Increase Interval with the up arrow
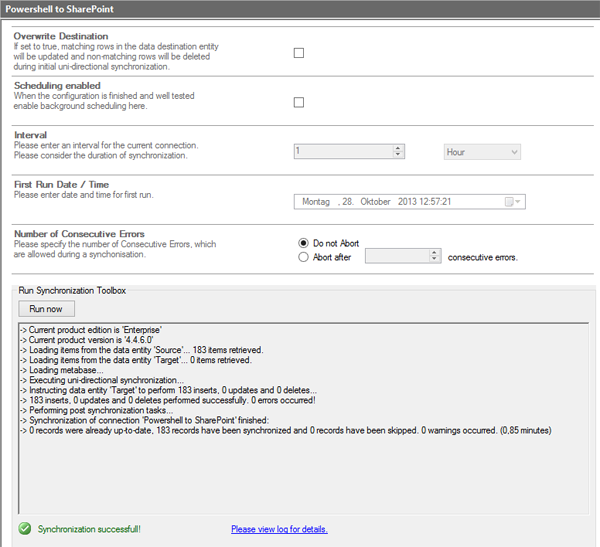 pos(398,148)
